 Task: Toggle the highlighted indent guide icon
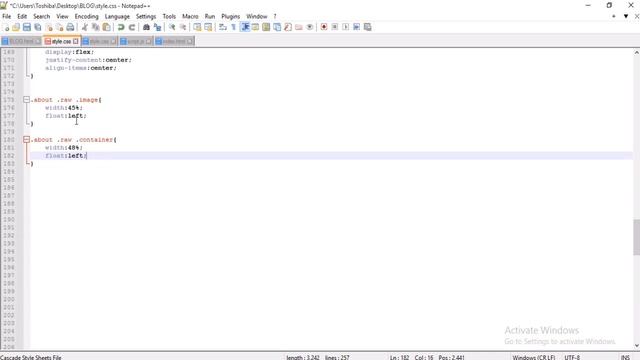click(245, 27)
